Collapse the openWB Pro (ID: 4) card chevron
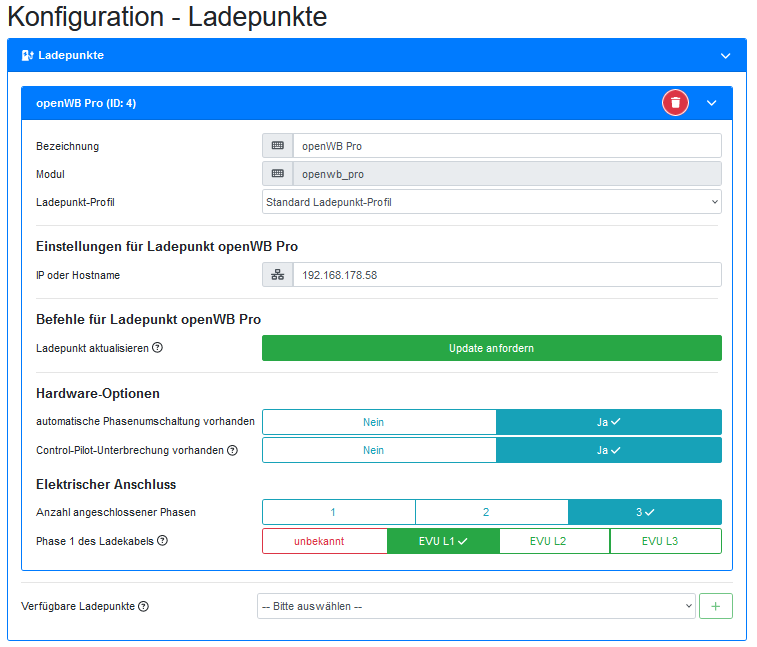The height and width of the screenshot is (647, 757). click(712, 103)
